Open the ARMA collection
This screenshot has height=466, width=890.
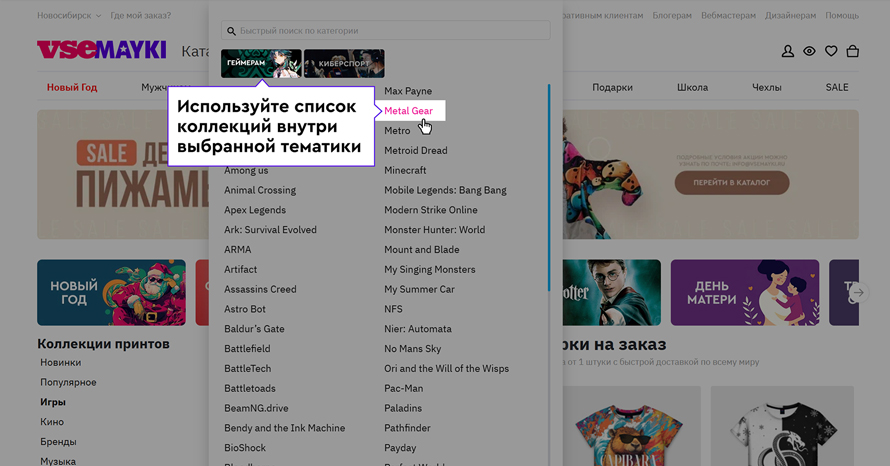coord(238,250)
